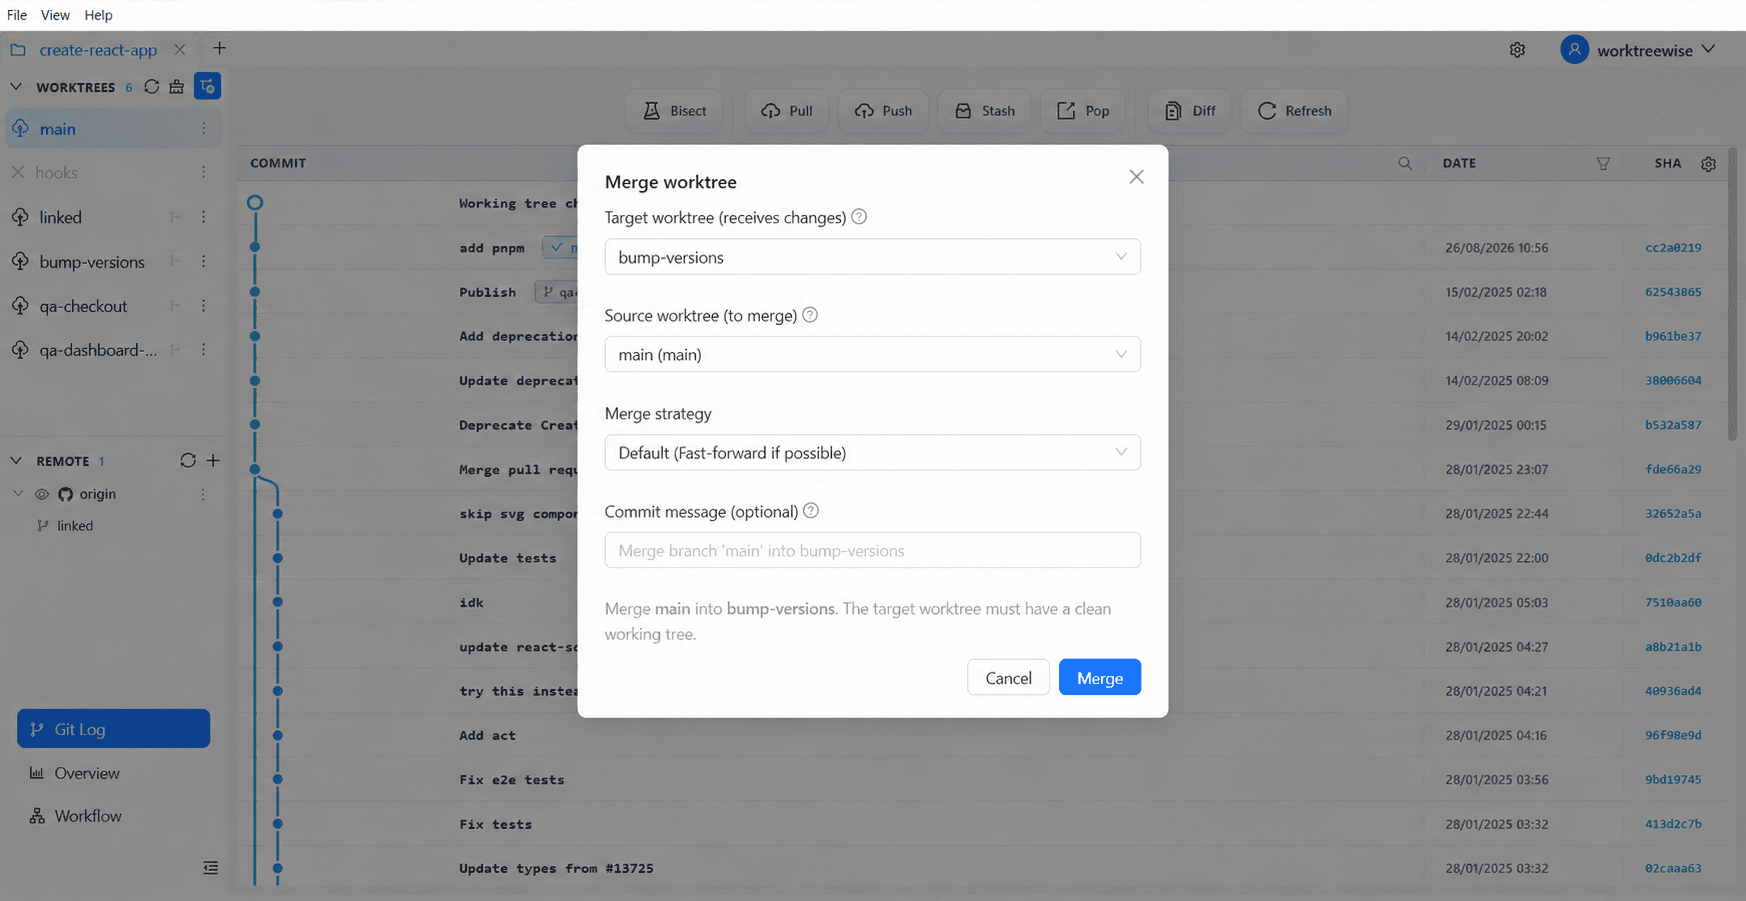Click the Commit message input field
Screen dimensions: 1746x901
872,551
